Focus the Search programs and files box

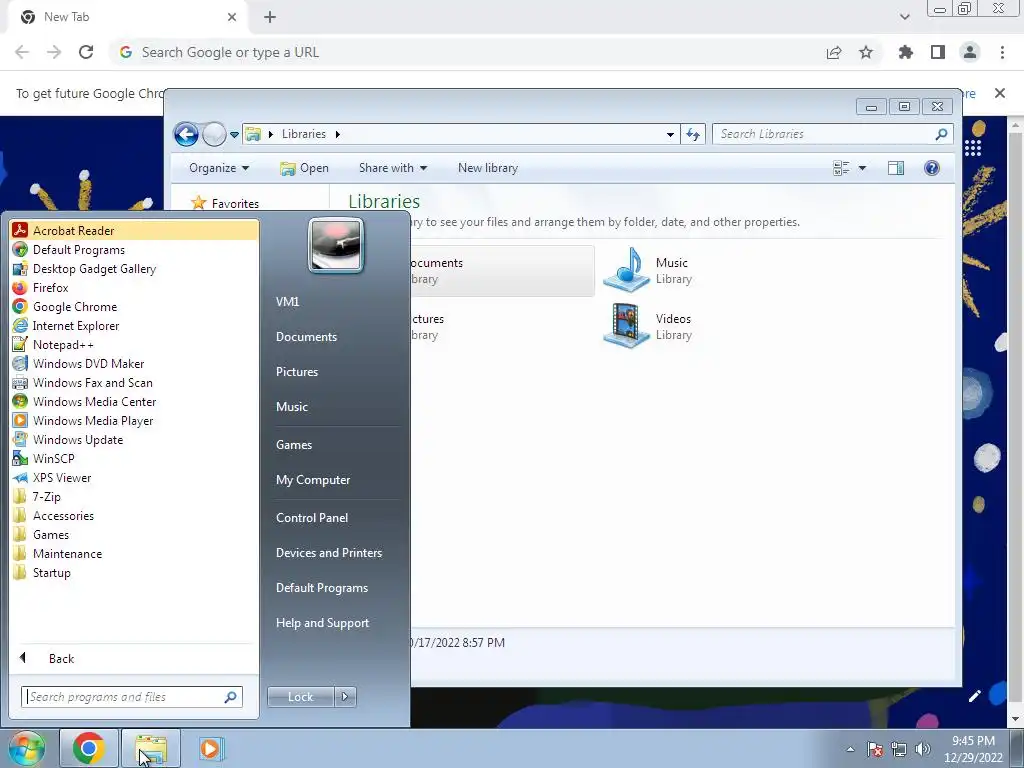131,697
